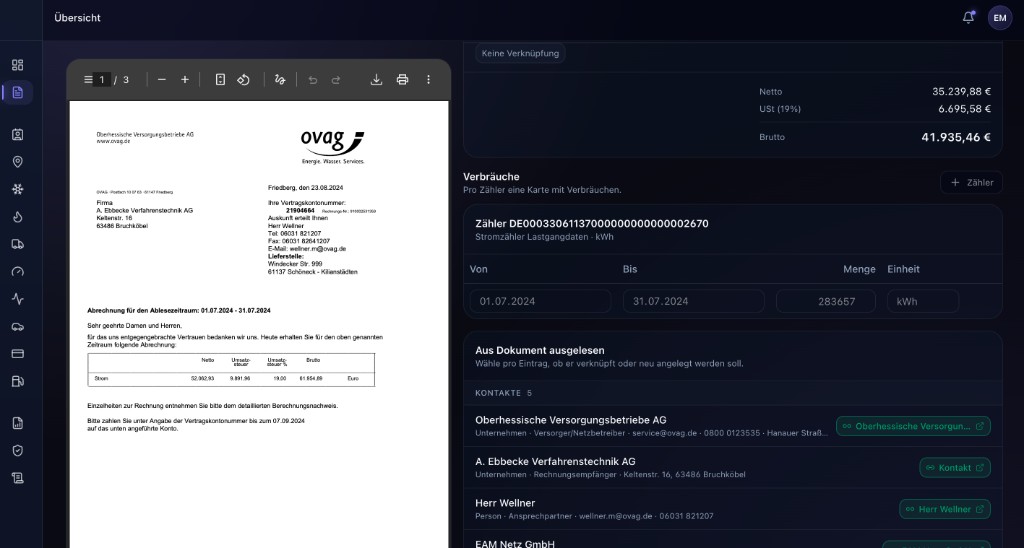Open the location pin icon in sidebar
The image size is (1024, 548).
pos(18,161)
